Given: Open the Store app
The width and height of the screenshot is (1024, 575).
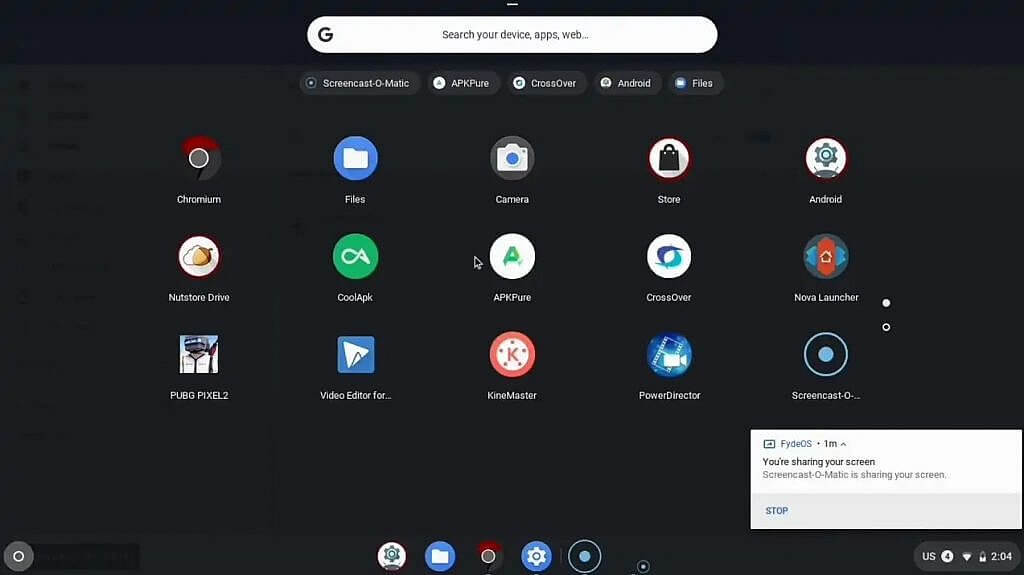Looking at the screenshot, I should pos(669,158).
